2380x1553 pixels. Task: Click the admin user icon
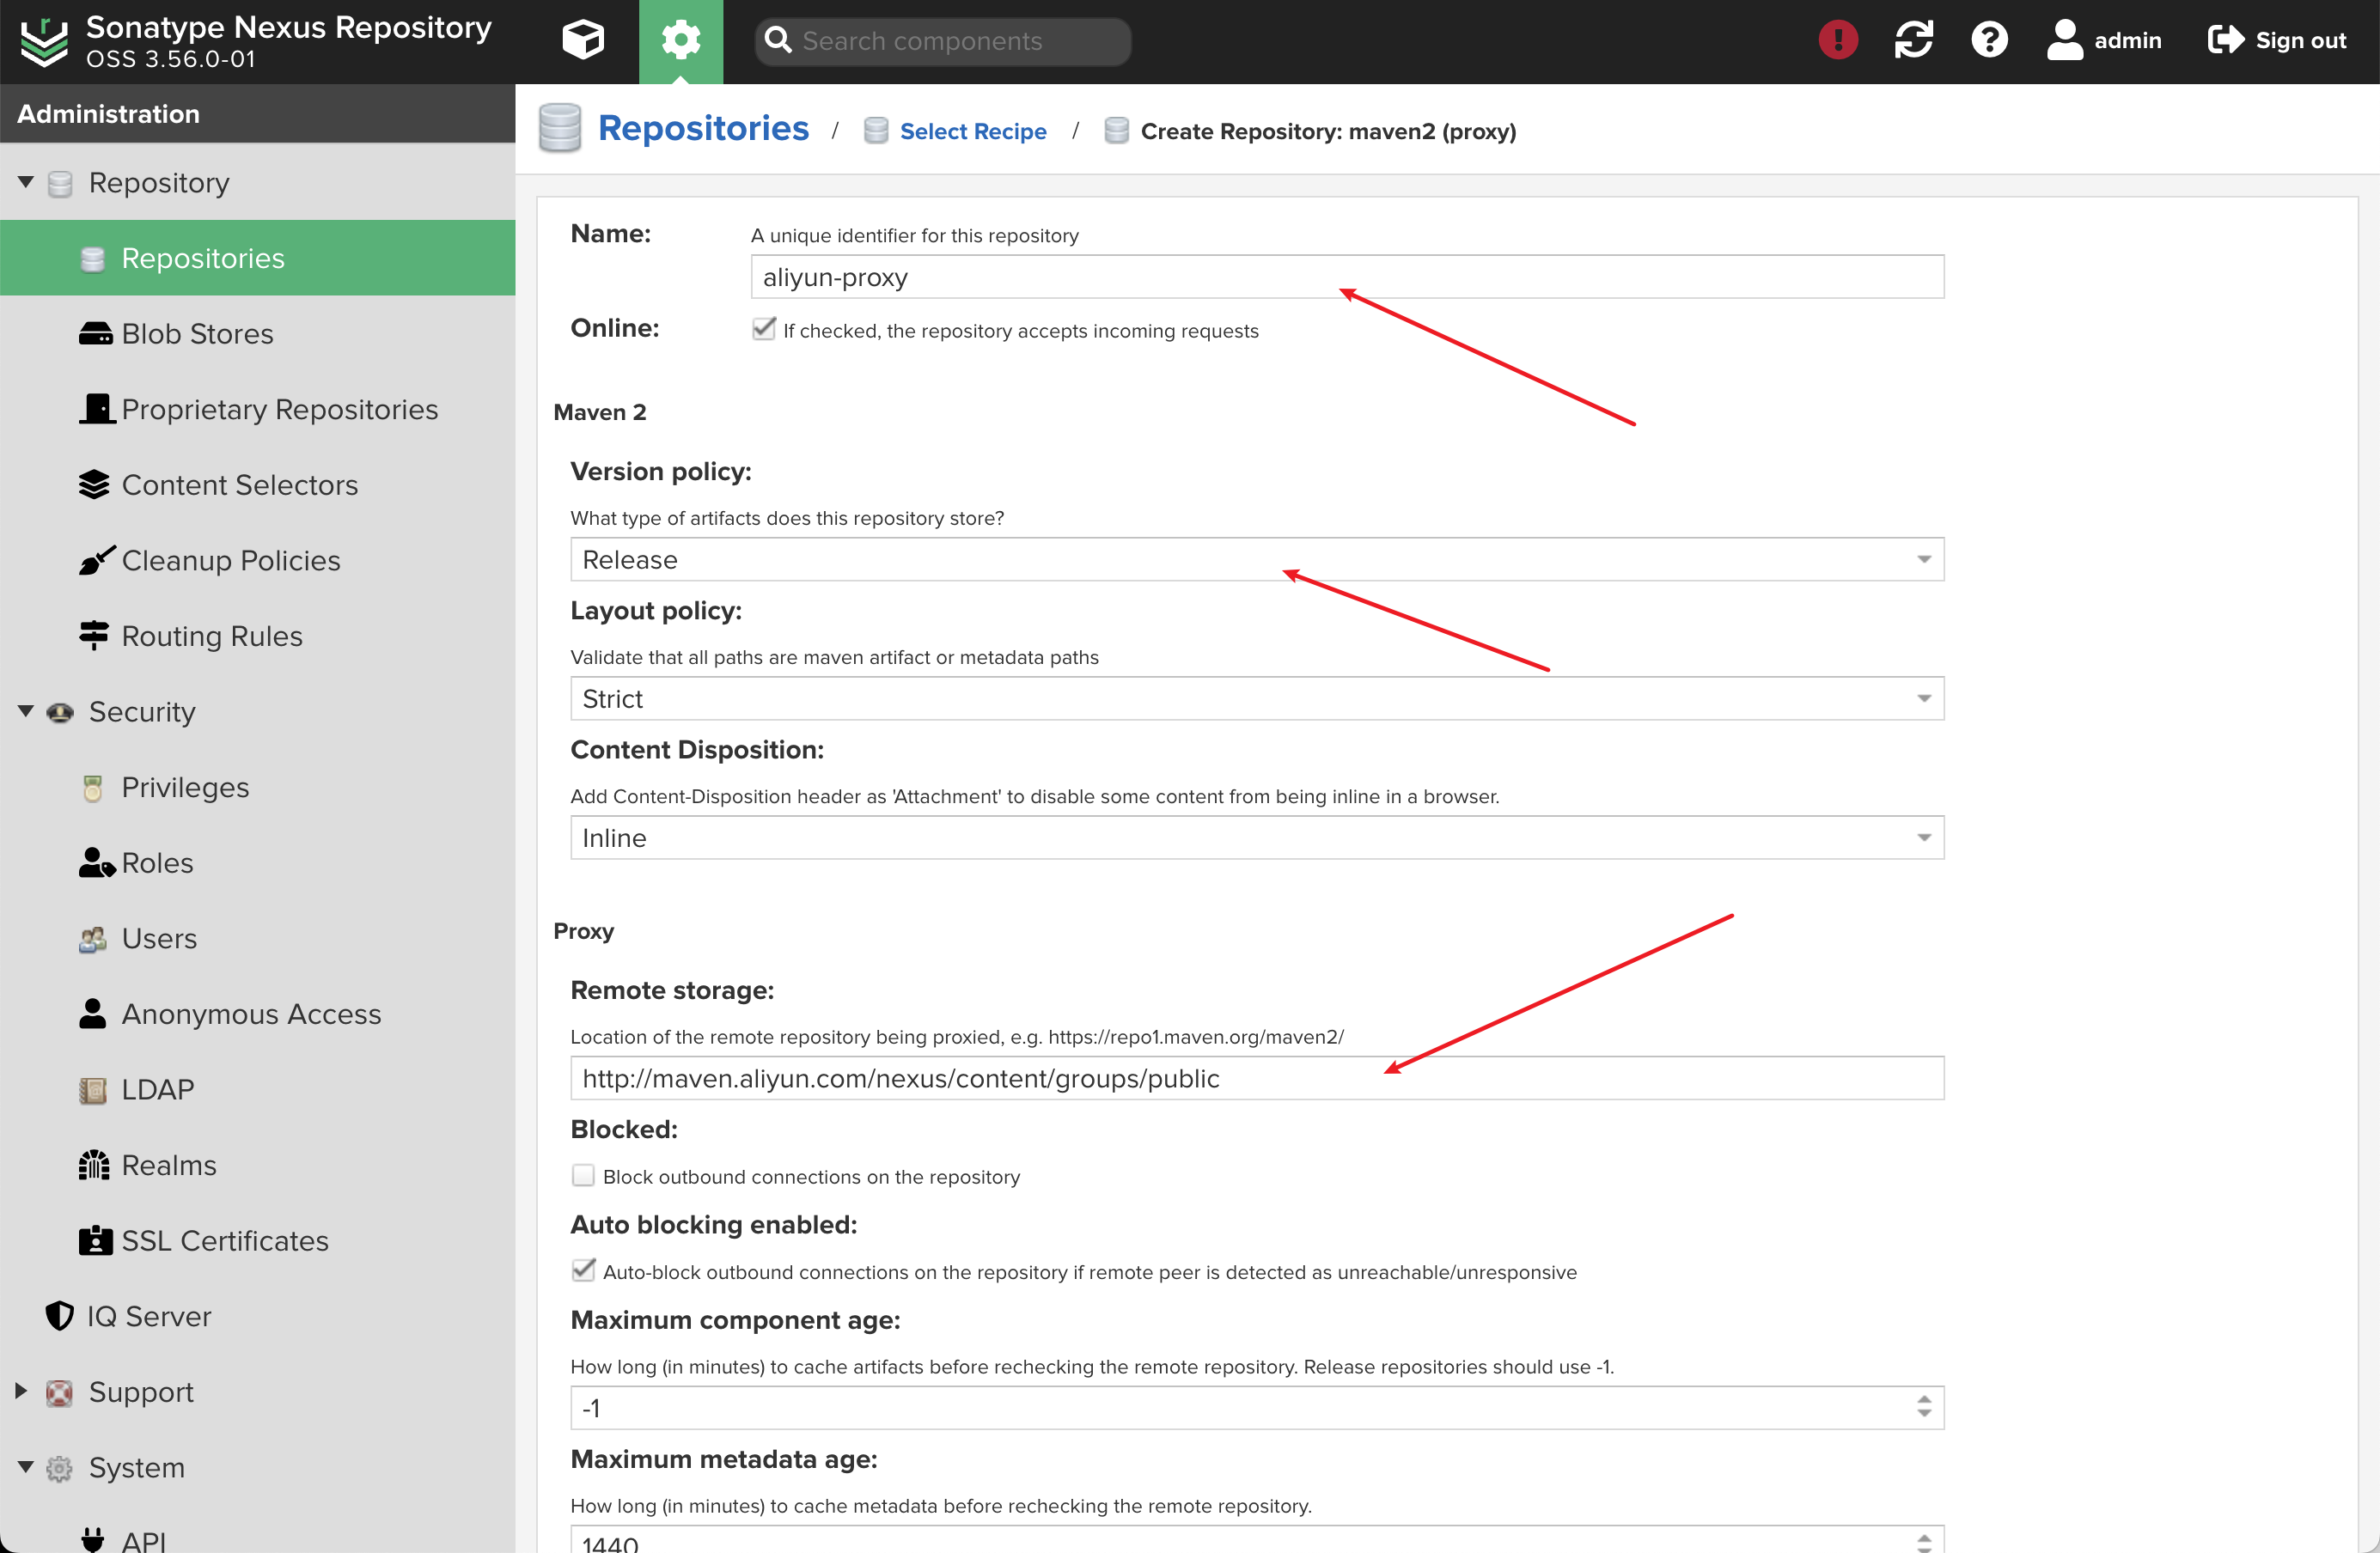2064,40
